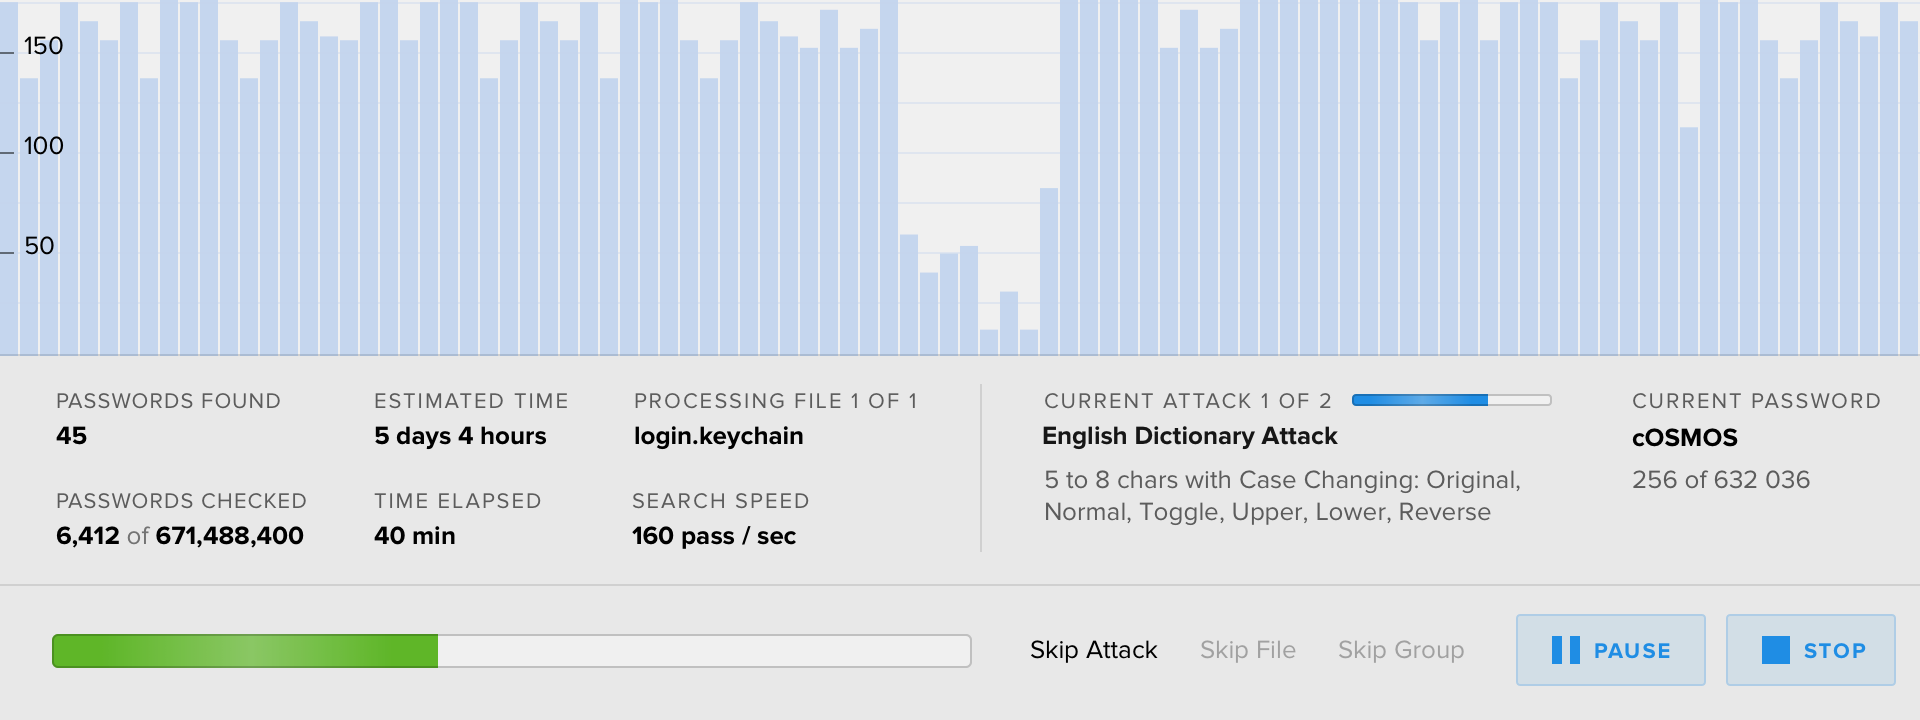The height and width of the screenshot is (720, 1920).
Task: Skip the current attack
Action: 1093,650
